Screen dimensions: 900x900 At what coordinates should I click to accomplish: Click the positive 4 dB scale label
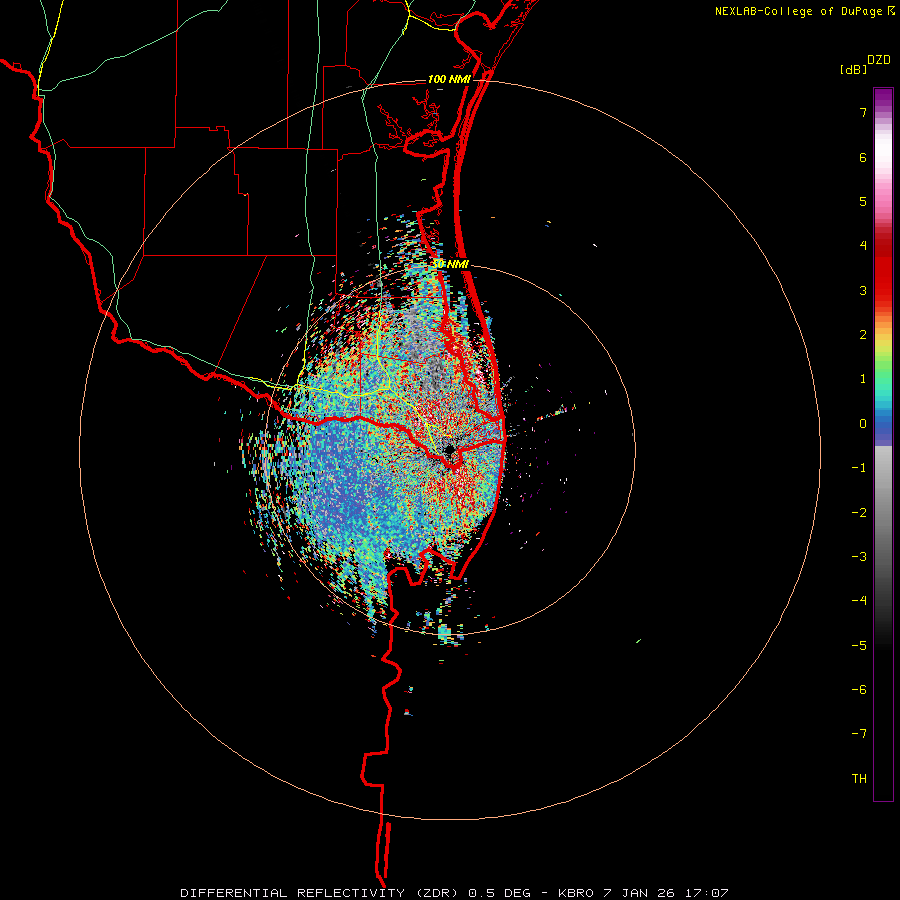click(863, 246)
